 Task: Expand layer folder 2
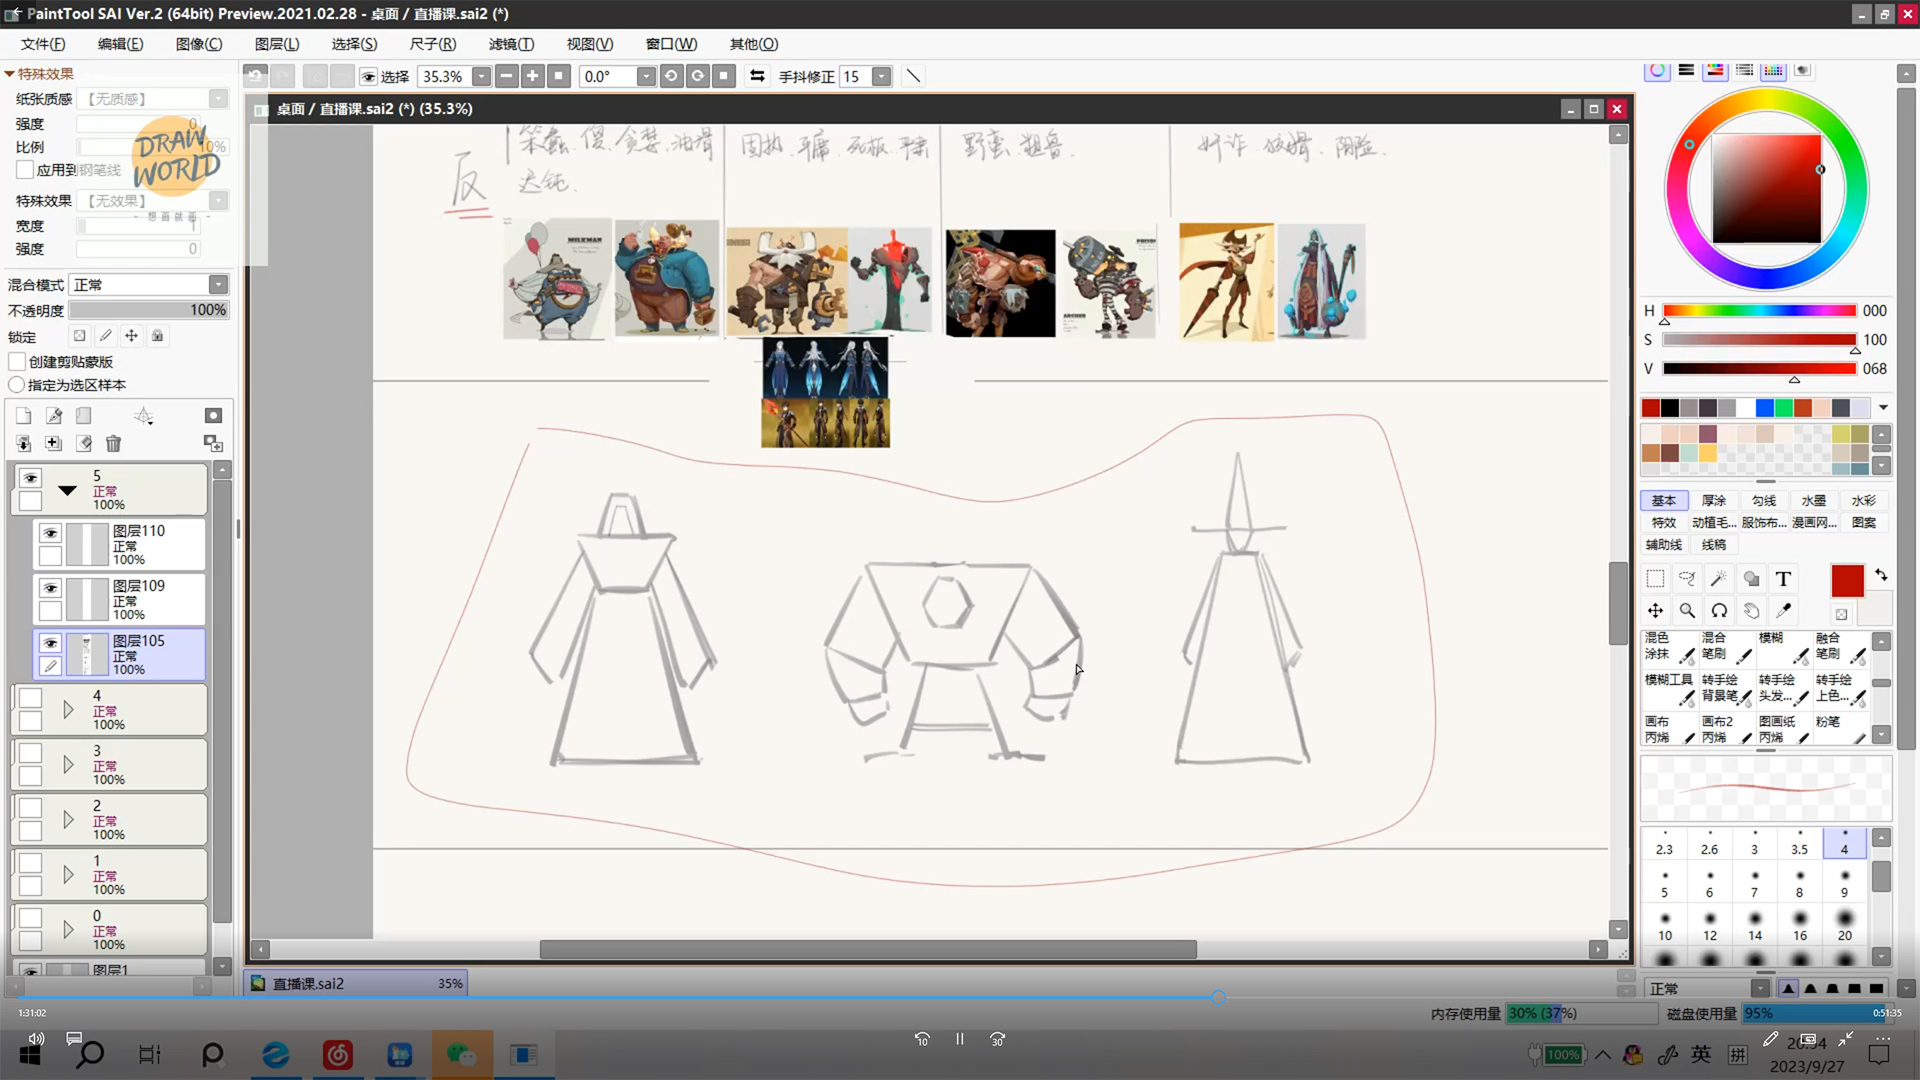[x=68, y=820]
